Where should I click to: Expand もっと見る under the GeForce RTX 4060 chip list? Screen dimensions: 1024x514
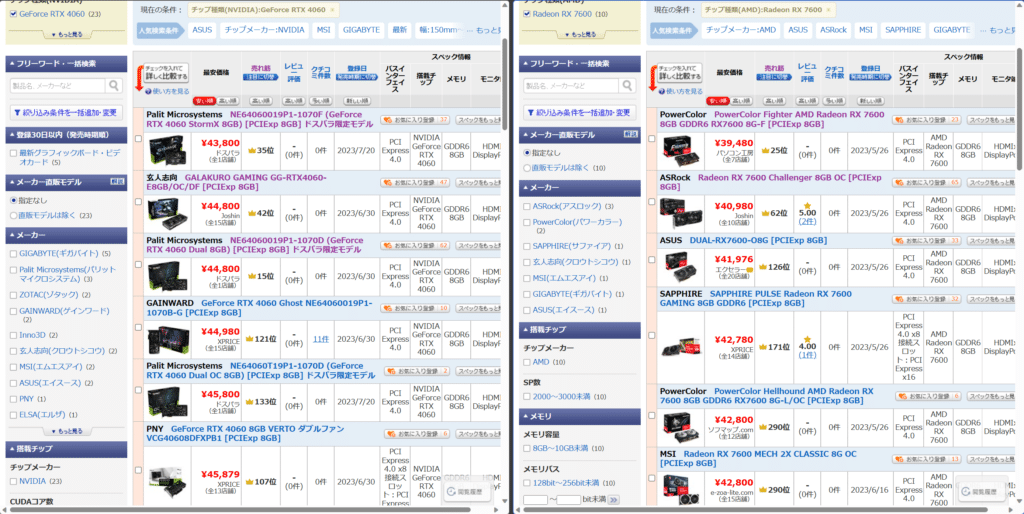(x=66, y=34)
